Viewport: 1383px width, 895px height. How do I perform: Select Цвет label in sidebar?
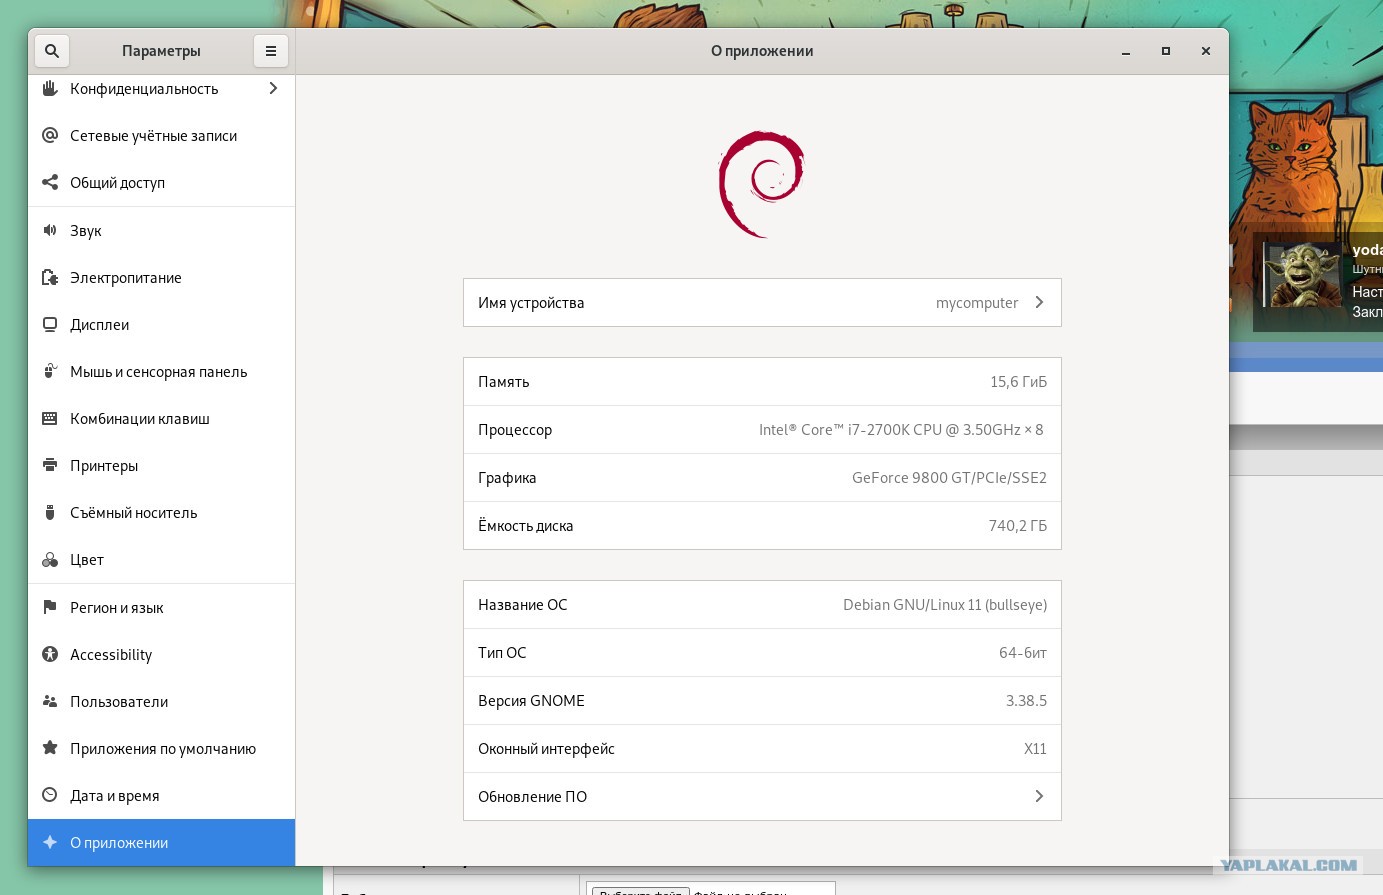[87, 560]
